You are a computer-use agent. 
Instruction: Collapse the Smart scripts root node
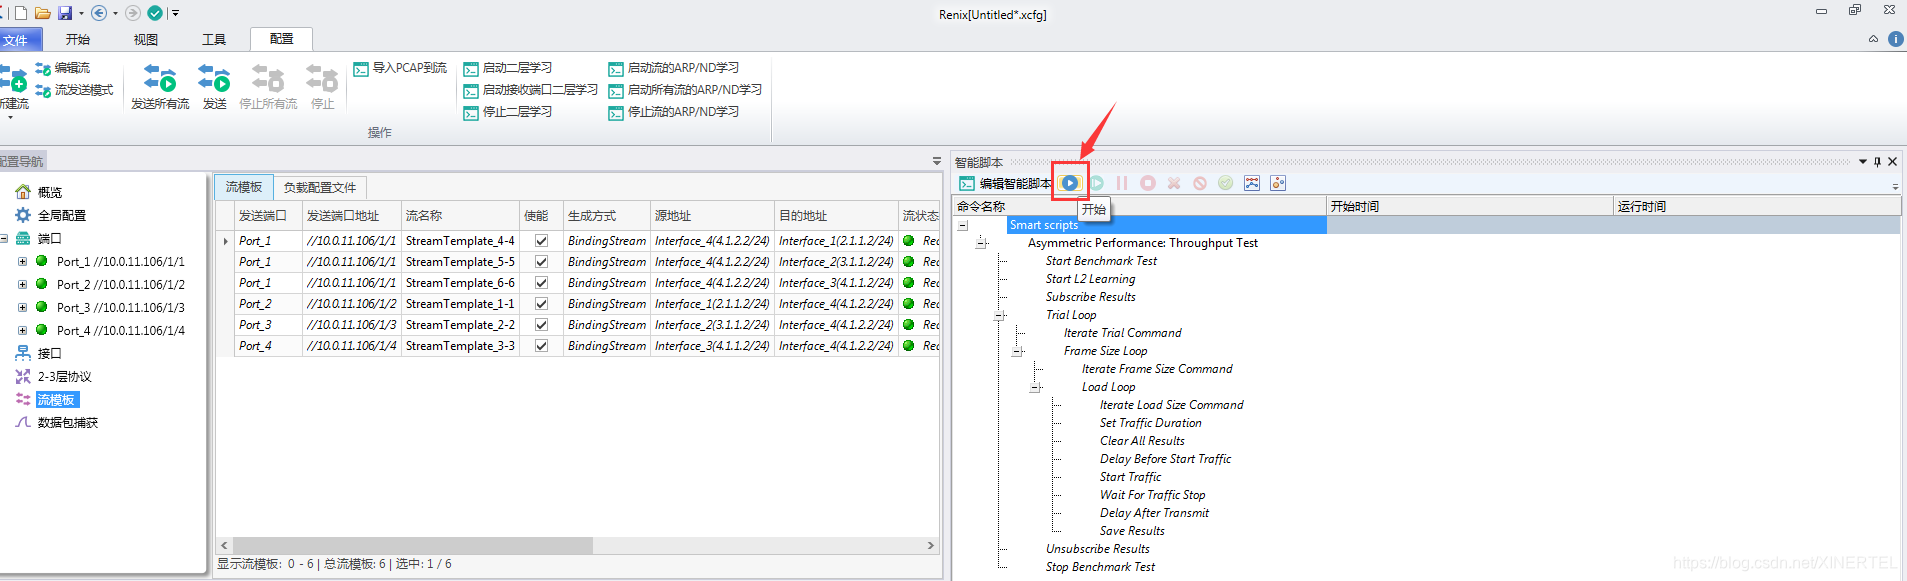point(963,225)
